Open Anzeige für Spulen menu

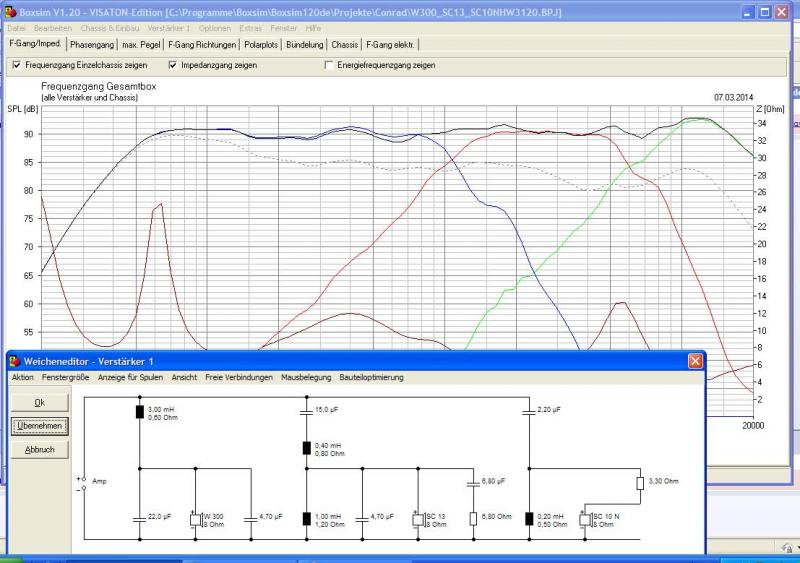[x=130, y=378]
